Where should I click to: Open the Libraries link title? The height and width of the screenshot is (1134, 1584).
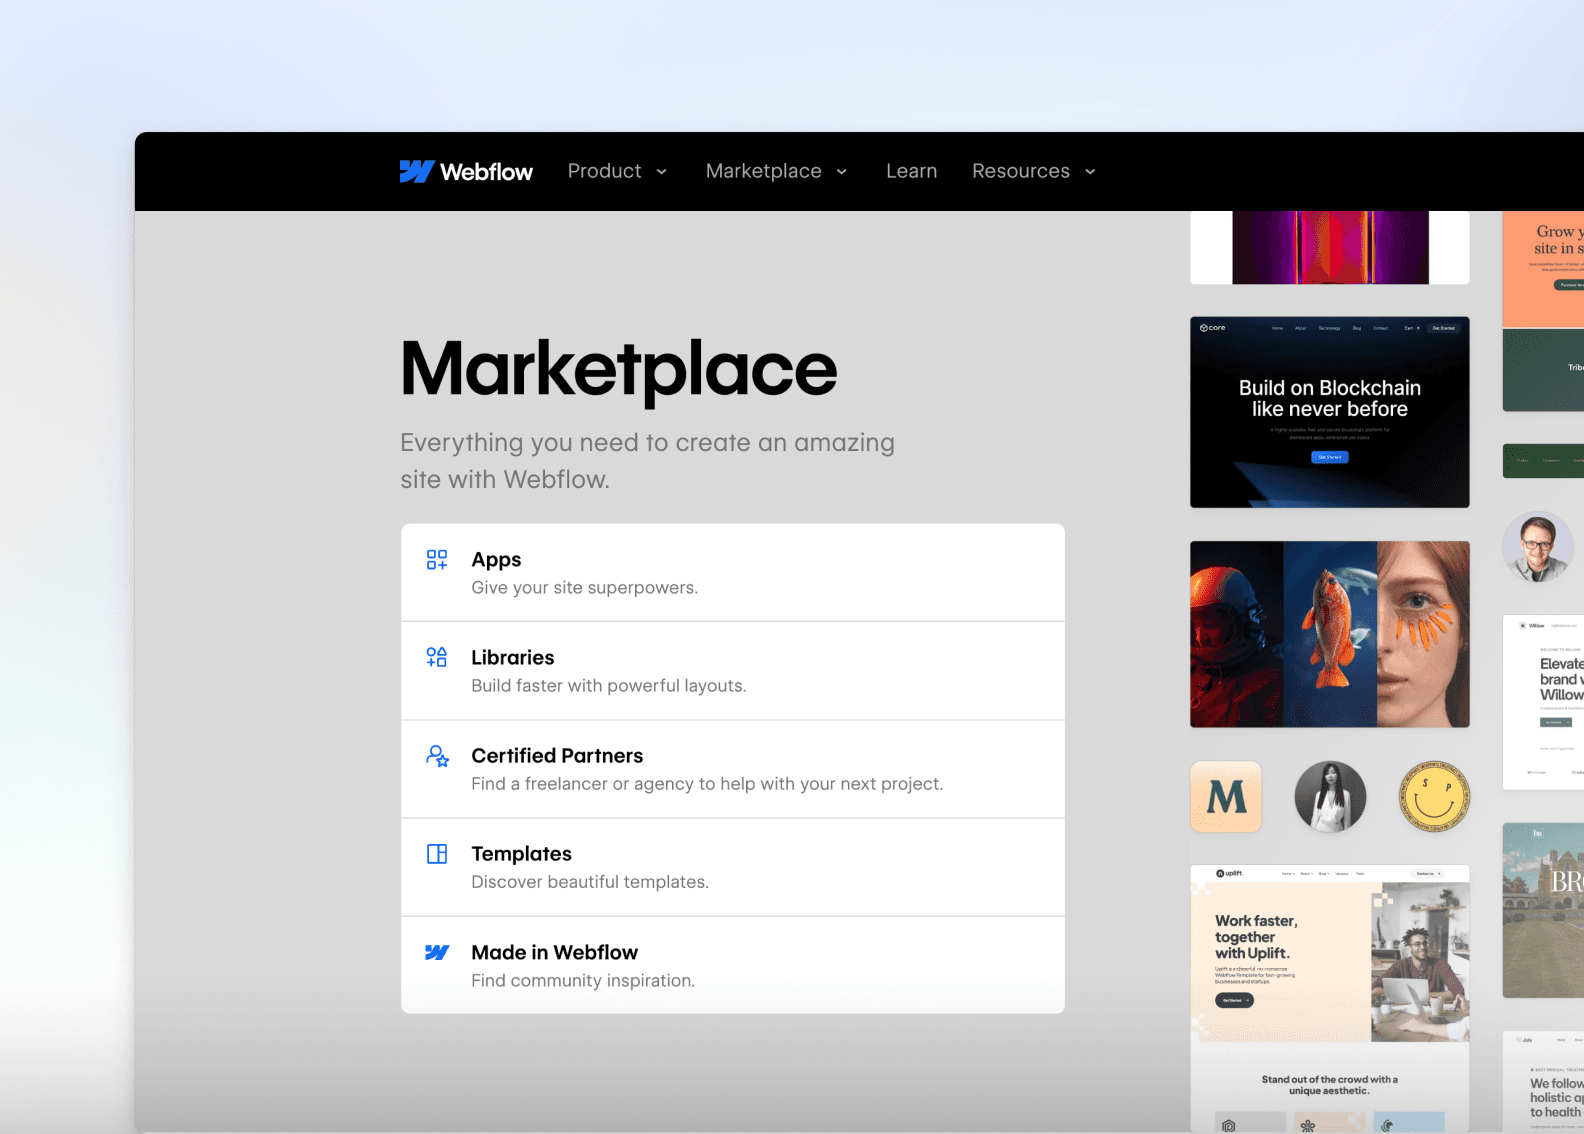[512, 657]
